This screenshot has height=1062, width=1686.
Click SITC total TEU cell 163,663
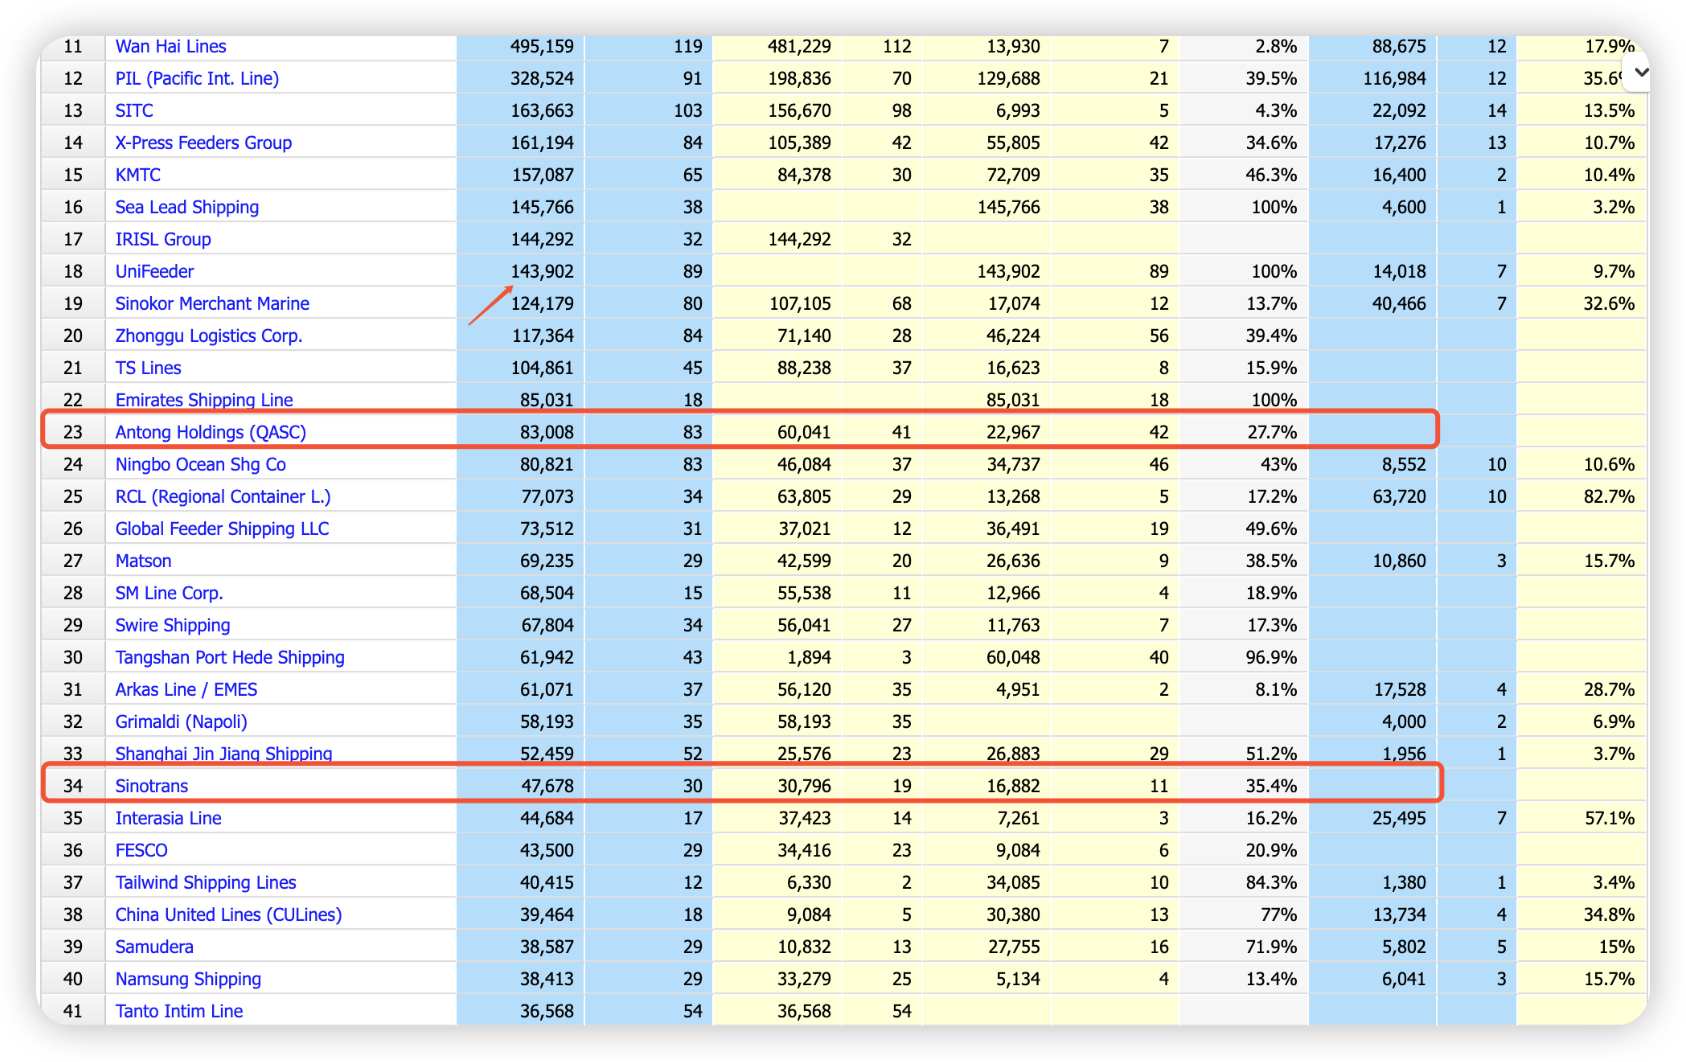542,110
